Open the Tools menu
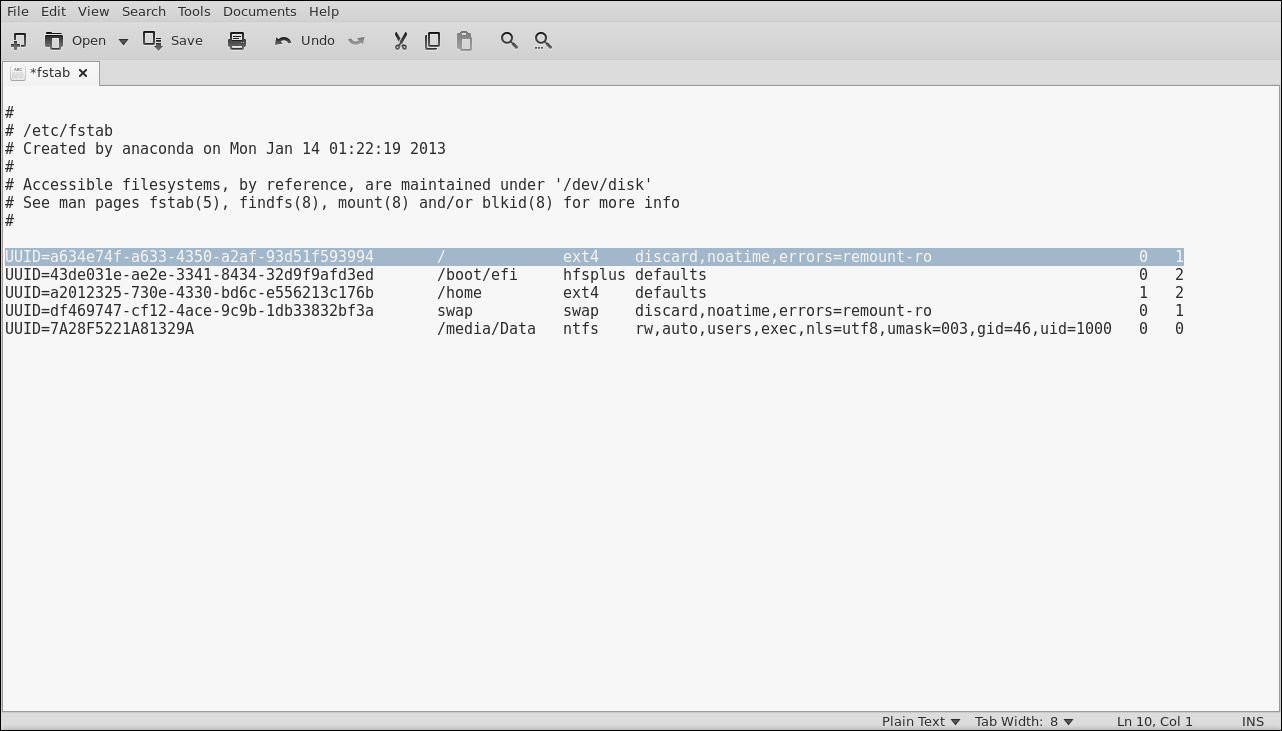 point(193,11)
